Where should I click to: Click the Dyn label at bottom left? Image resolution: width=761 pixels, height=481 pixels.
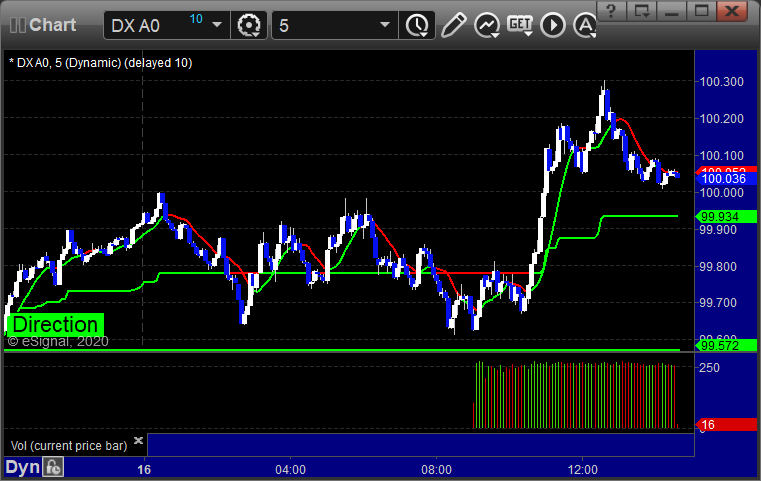click(23, 467)
